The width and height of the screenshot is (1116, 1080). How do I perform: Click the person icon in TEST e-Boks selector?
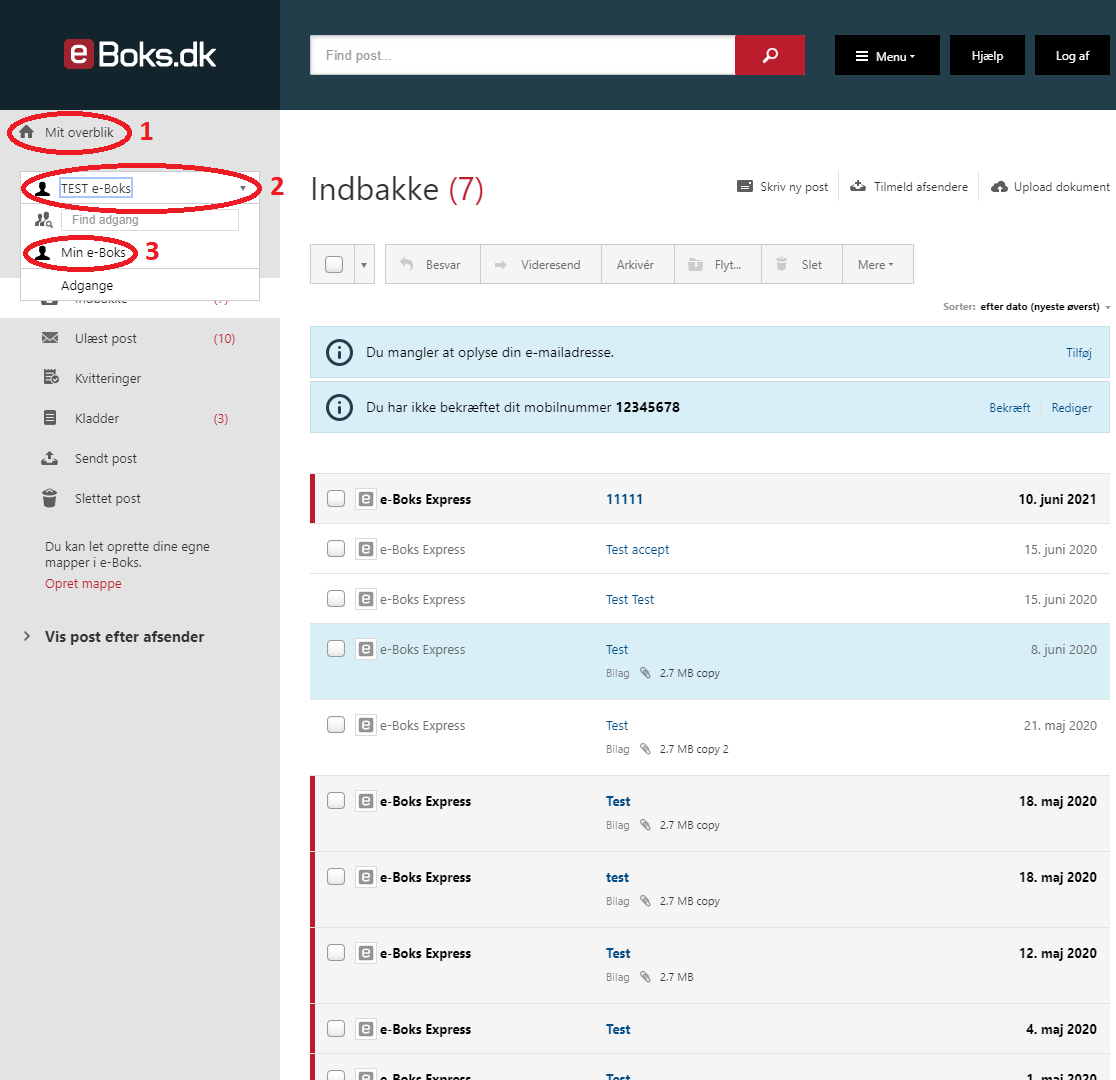(x=43, y=189)
